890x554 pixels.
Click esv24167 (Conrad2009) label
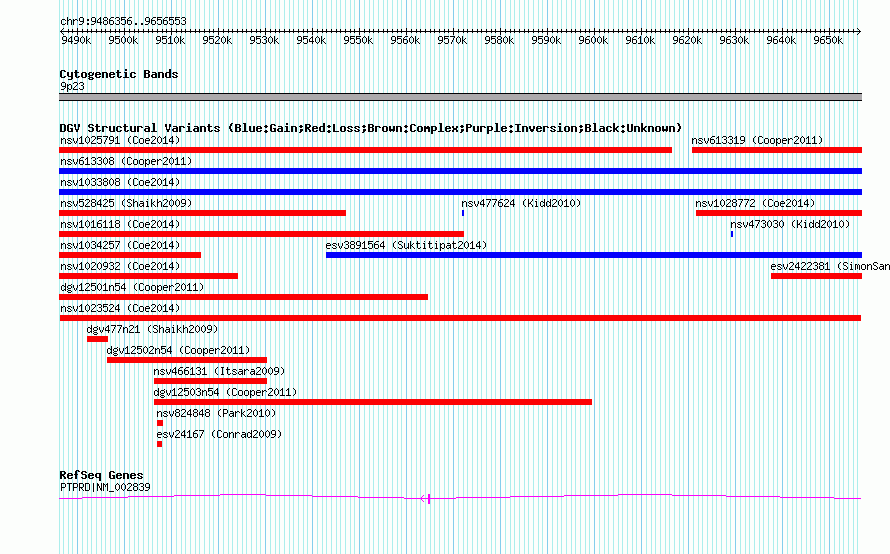click(x=219, y=434)
